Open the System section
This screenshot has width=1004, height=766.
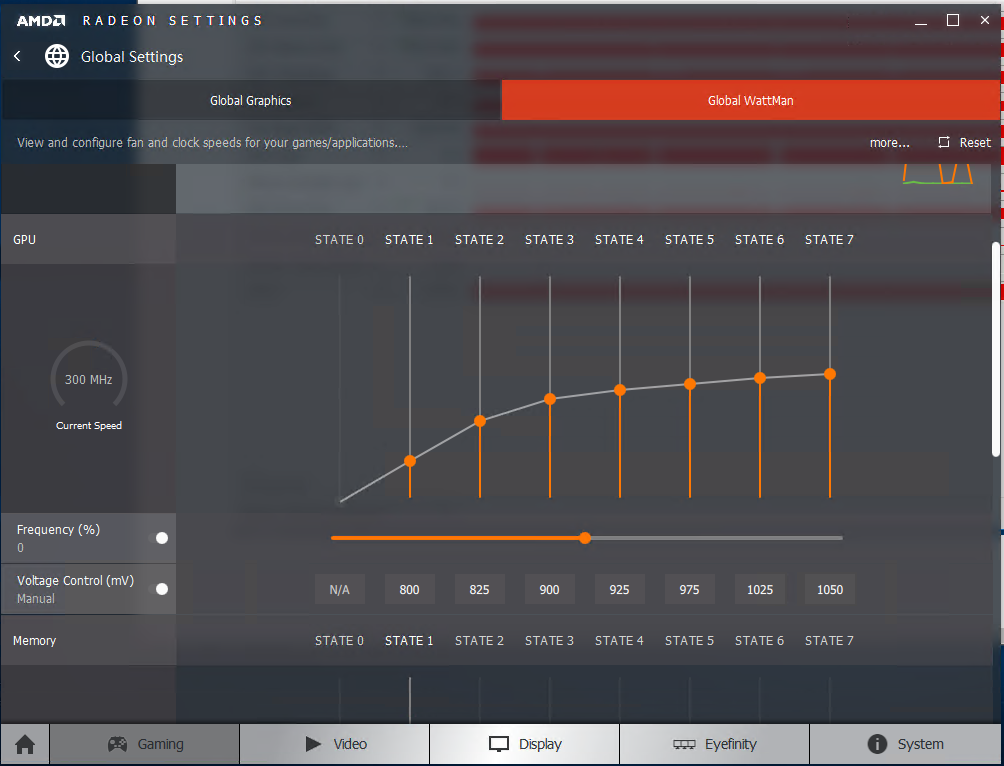[x=905, y=744]
